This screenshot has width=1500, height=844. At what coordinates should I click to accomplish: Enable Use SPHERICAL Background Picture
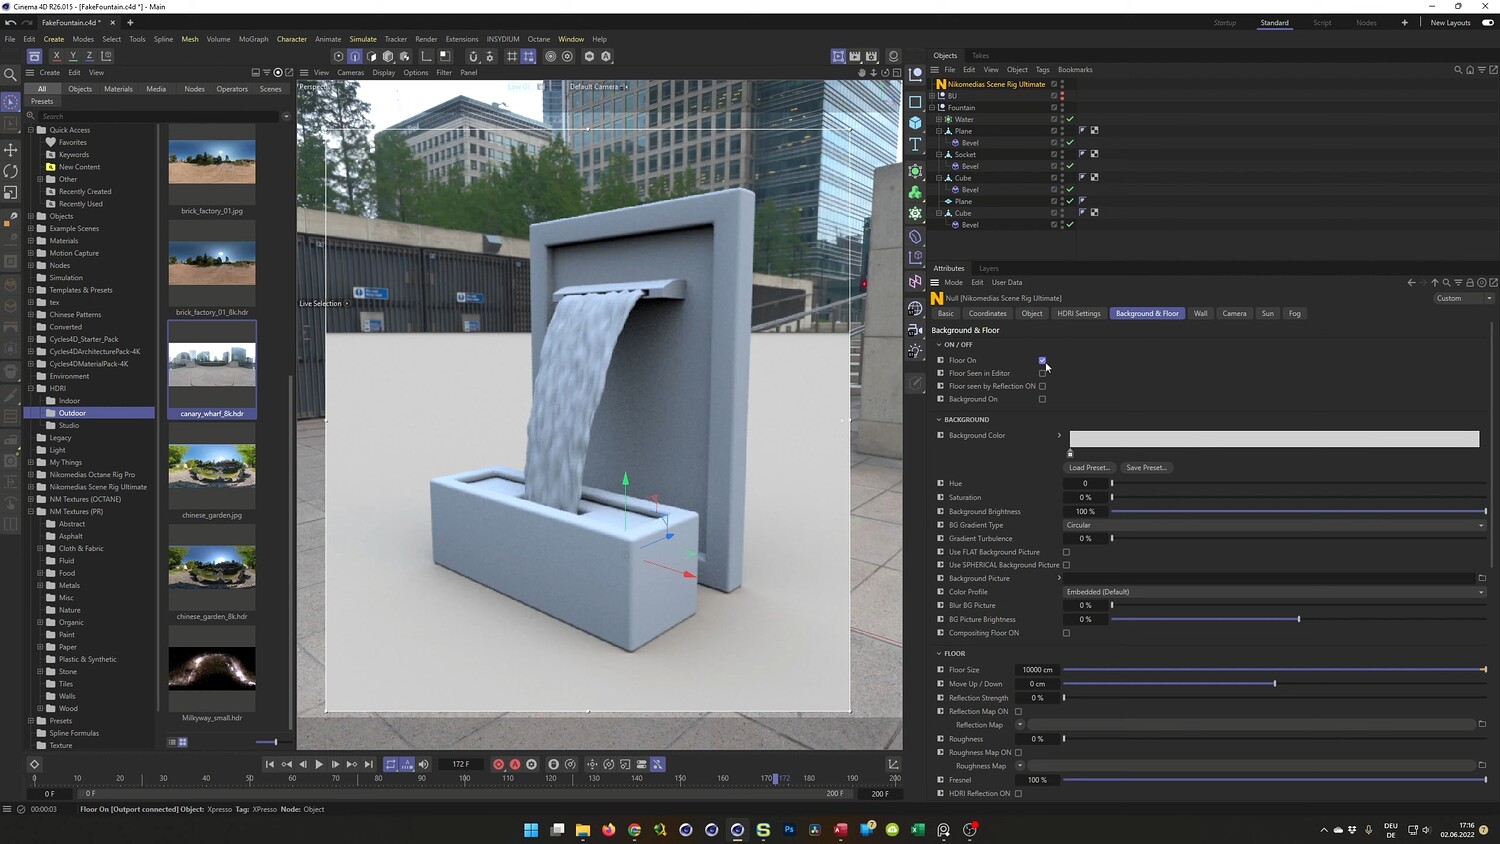coord(1066,565)
